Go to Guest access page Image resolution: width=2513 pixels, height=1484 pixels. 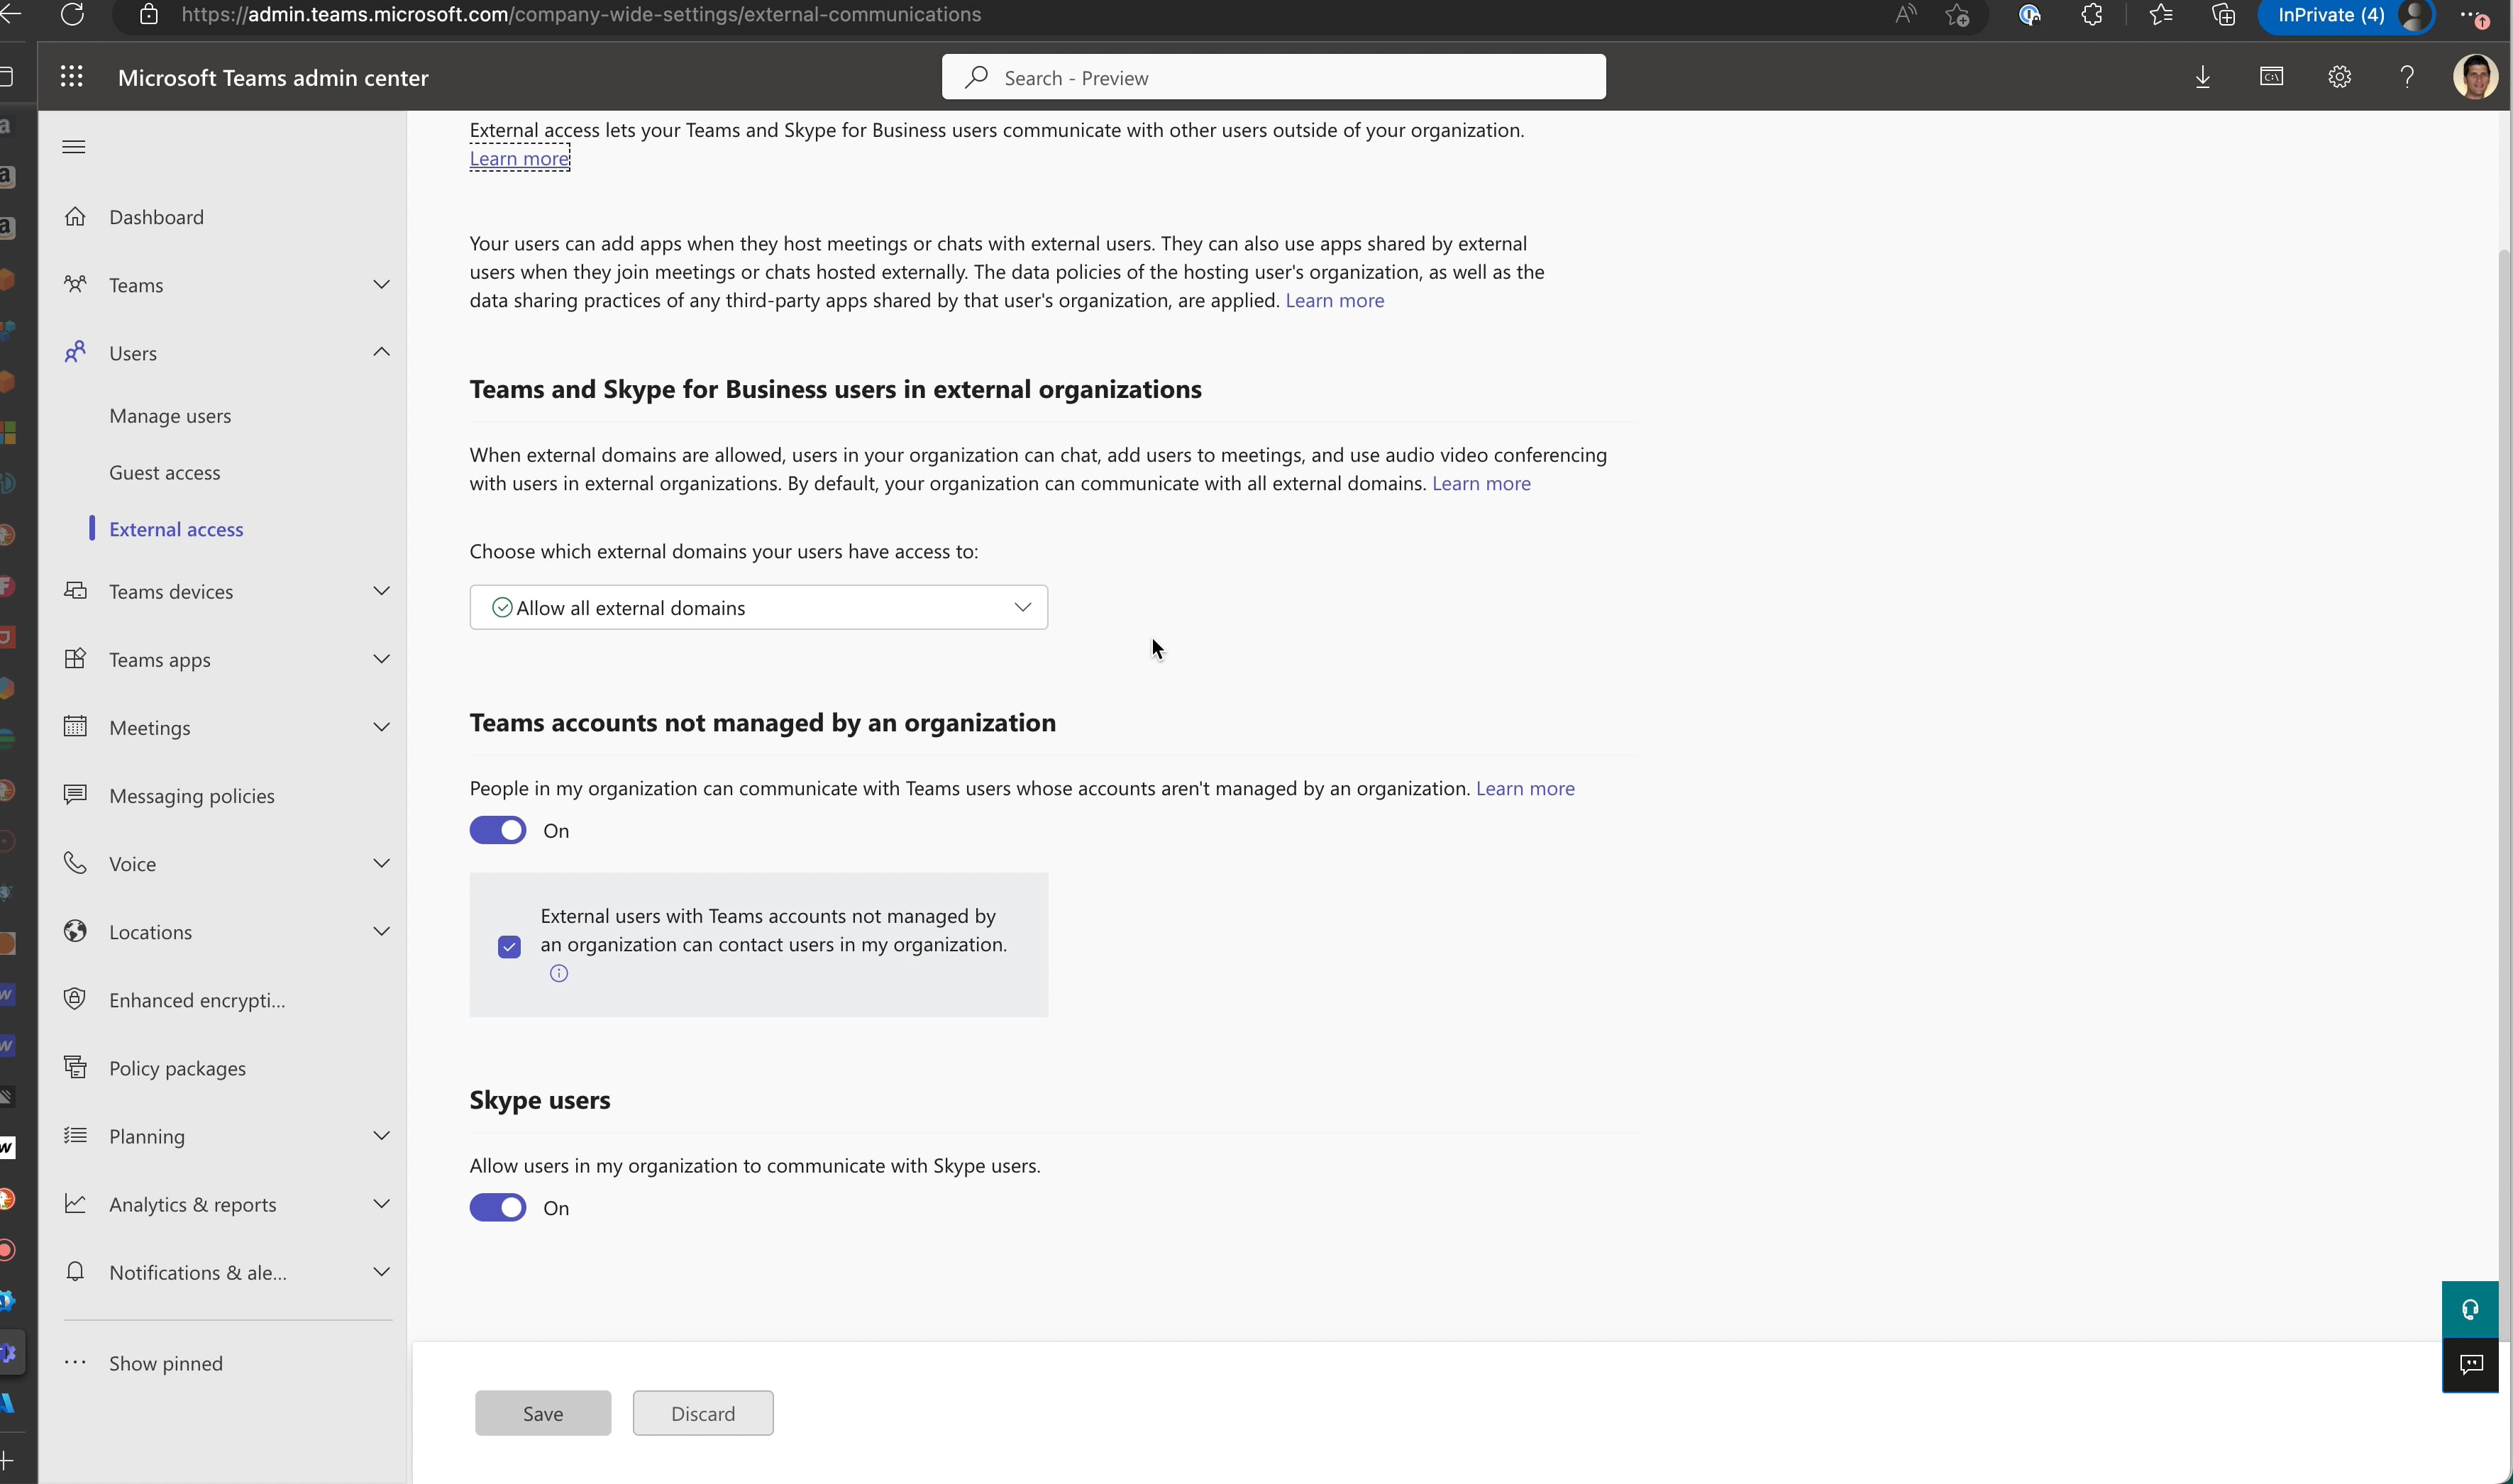click(x=165, y=472)
